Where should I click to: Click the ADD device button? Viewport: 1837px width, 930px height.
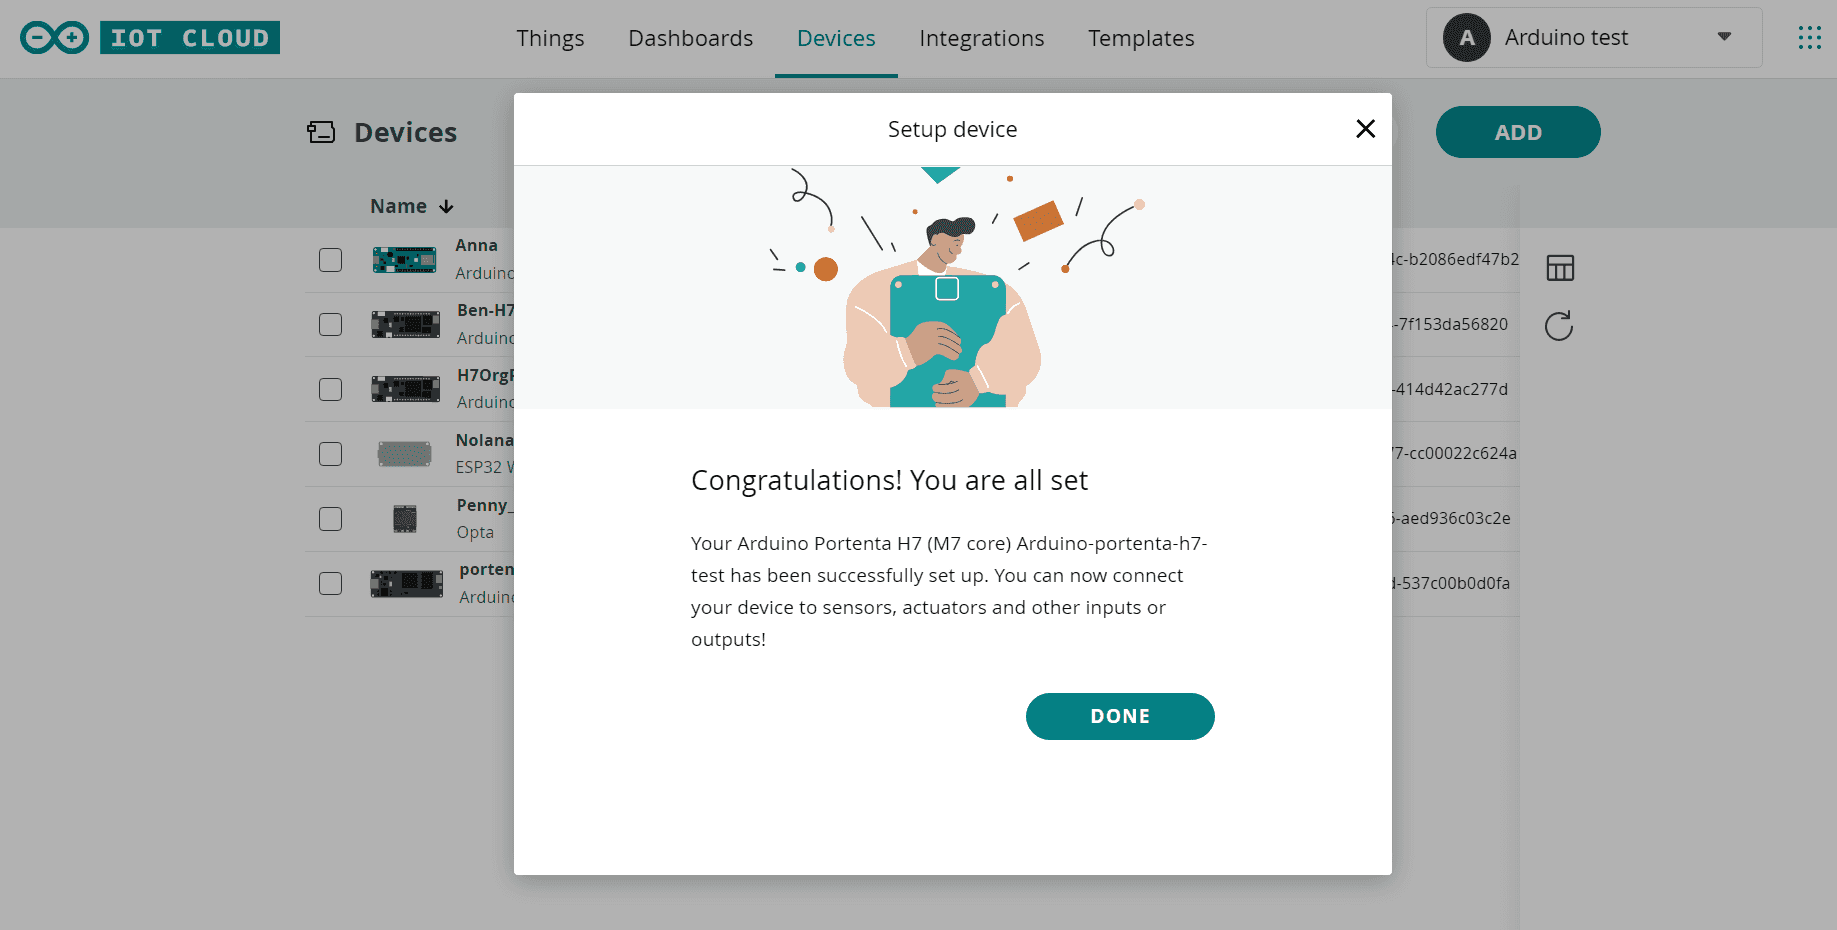(1517, 132)
